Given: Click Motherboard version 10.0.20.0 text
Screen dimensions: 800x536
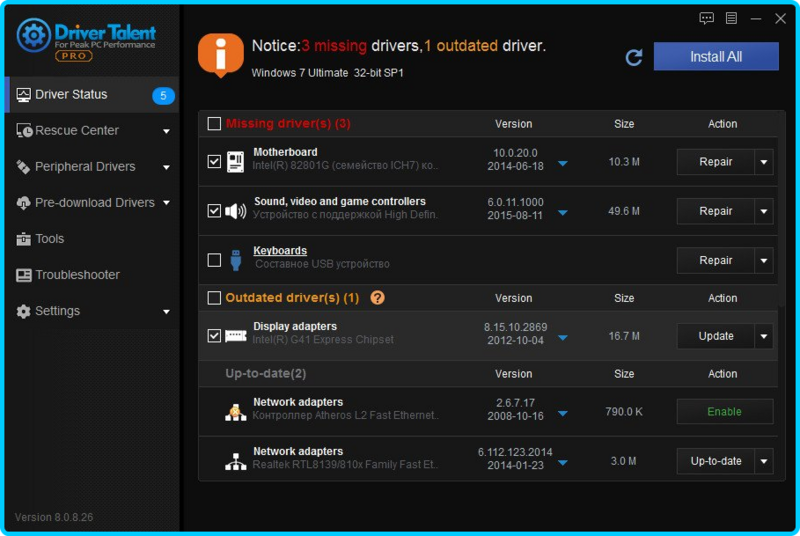Looking at the screenshot, I should [x=515, y=153].
